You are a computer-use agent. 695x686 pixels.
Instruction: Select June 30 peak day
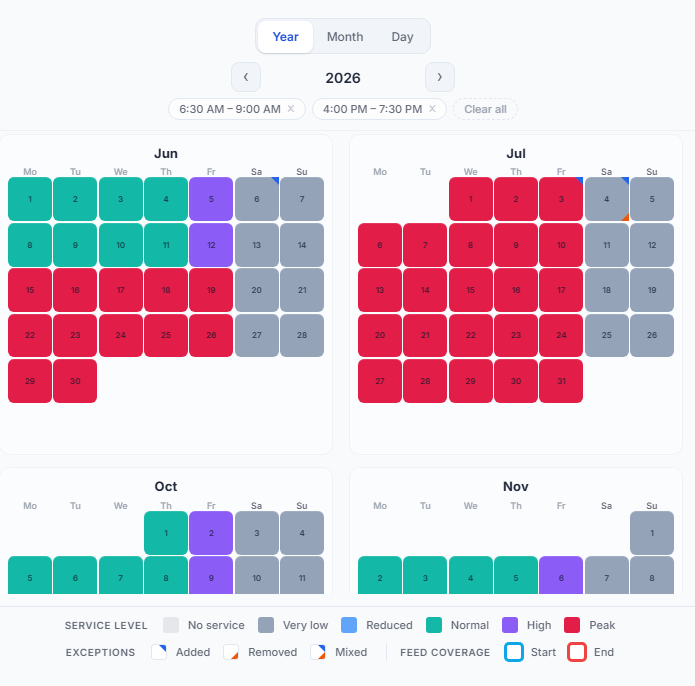tap(75, 381)
